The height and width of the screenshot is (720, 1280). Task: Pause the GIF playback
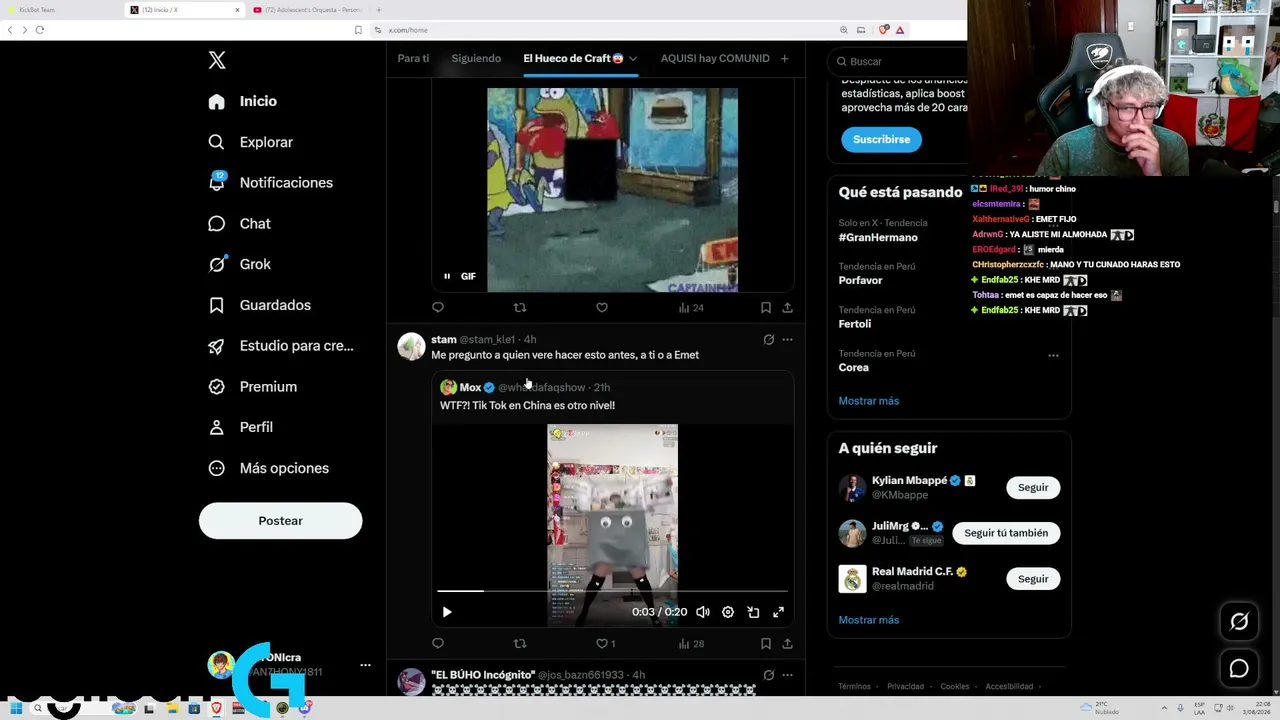pyautogui.click(x=447, y=276)
